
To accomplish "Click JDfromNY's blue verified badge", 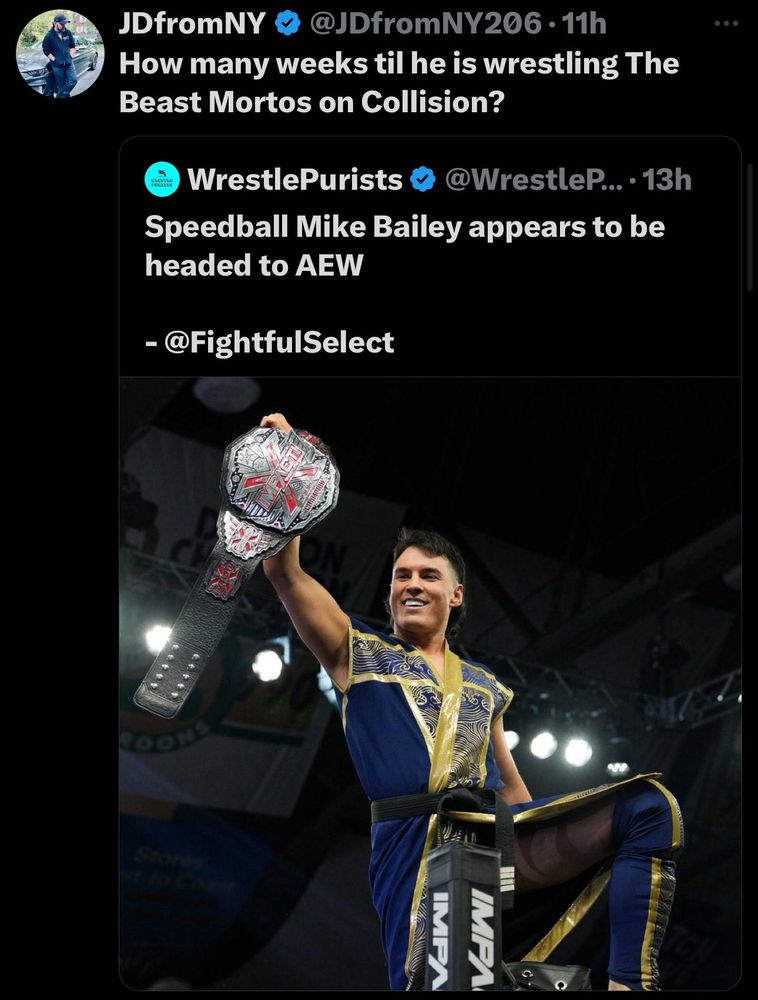I will (288, 24).
